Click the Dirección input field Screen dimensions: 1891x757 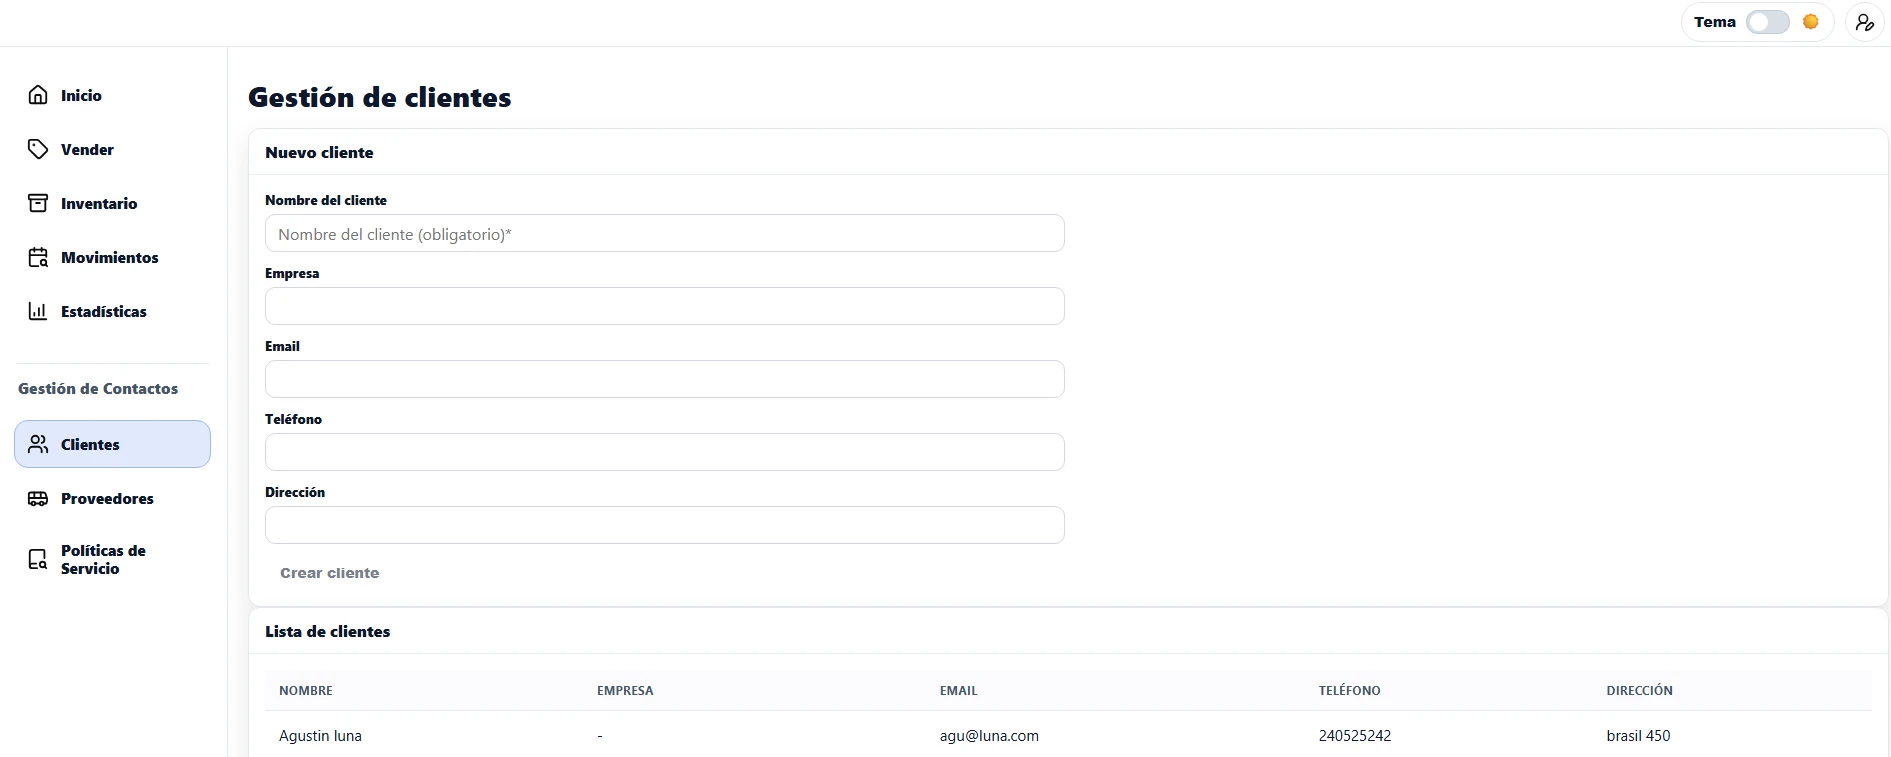click(x=664, y=525)
